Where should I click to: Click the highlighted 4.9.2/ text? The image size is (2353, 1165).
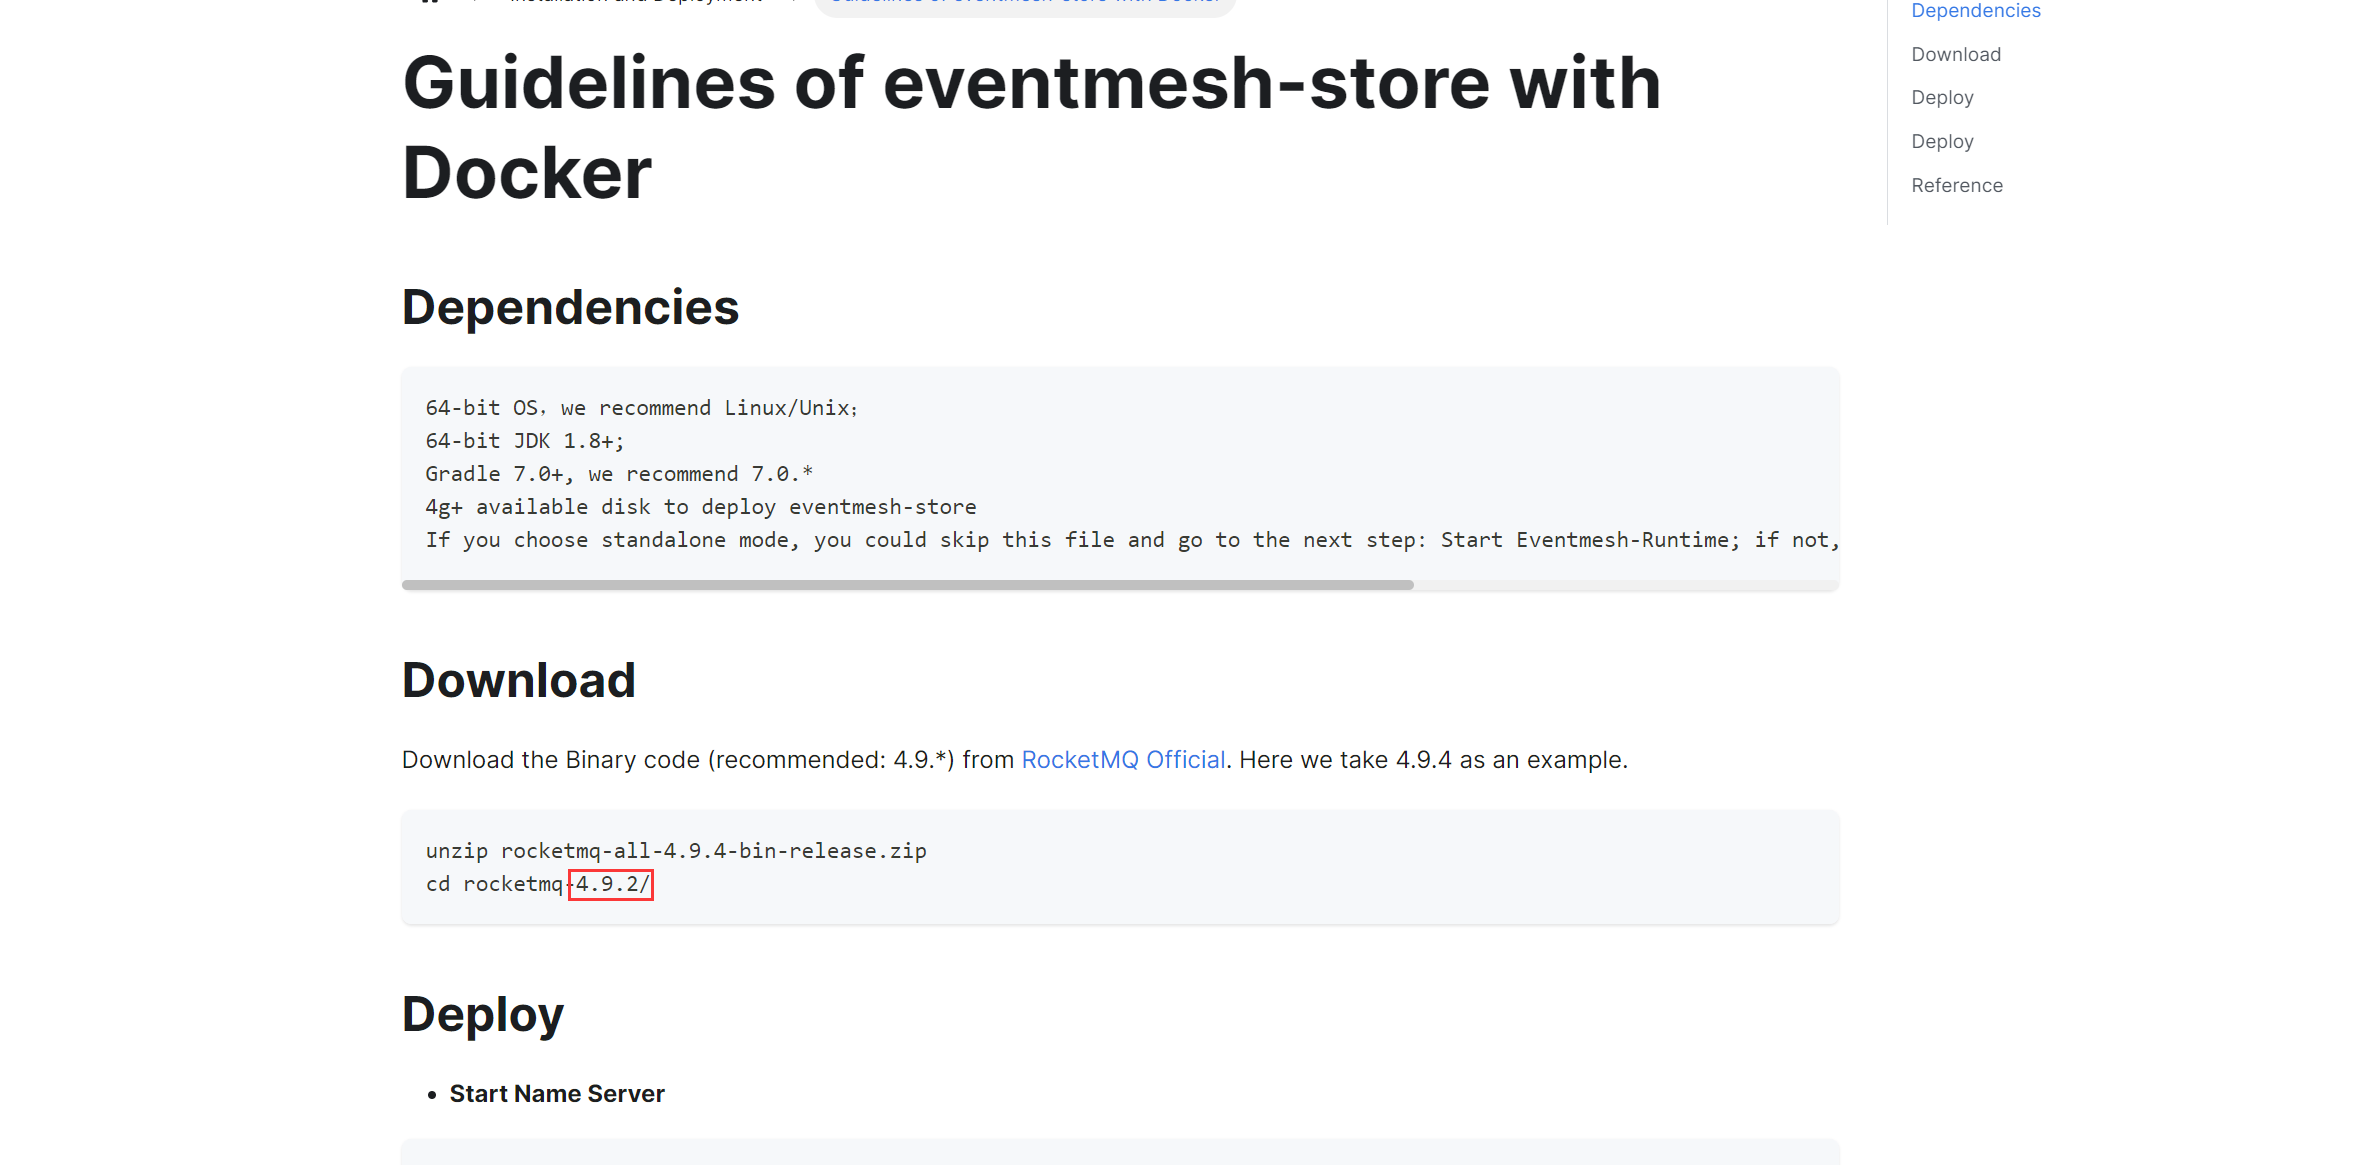611,885
